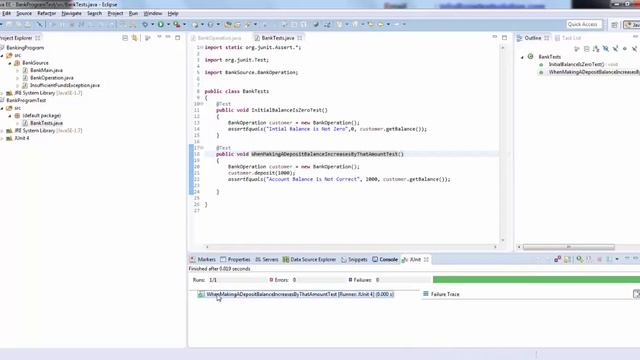640x360 pixels.
Task: Click Rerun Test icon in JUnit toolbar
Action: (580, 260)
